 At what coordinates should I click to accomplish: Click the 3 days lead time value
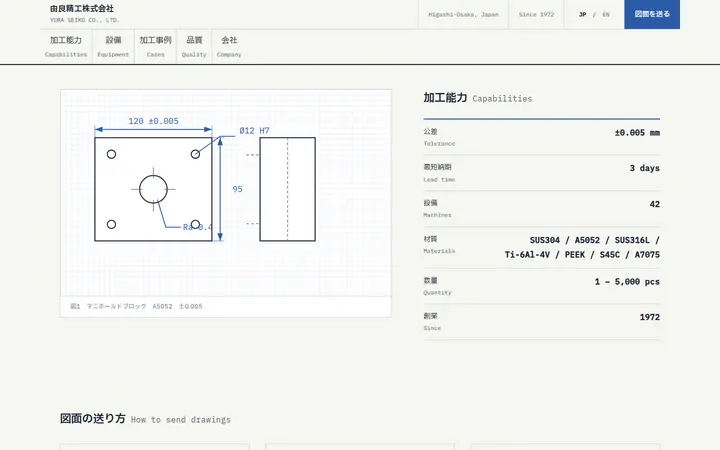pyautogui.click(x=645, y=168)
